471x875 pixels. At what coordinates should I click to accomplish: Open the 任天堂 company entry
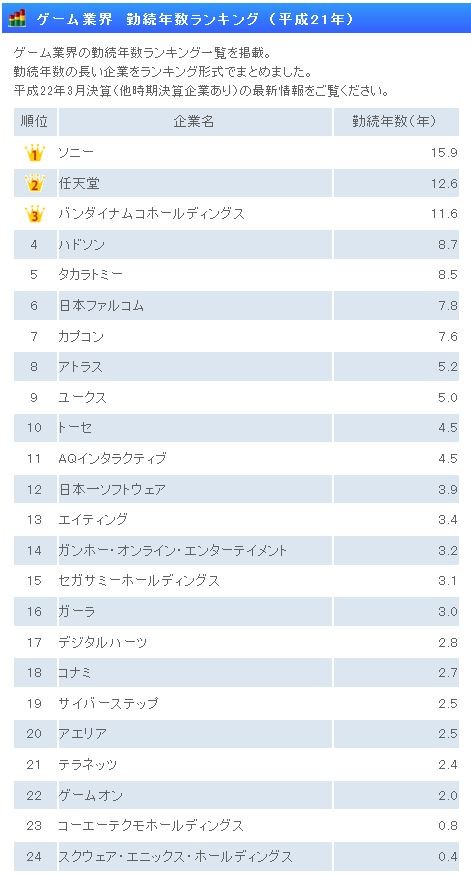coord(79,183)
